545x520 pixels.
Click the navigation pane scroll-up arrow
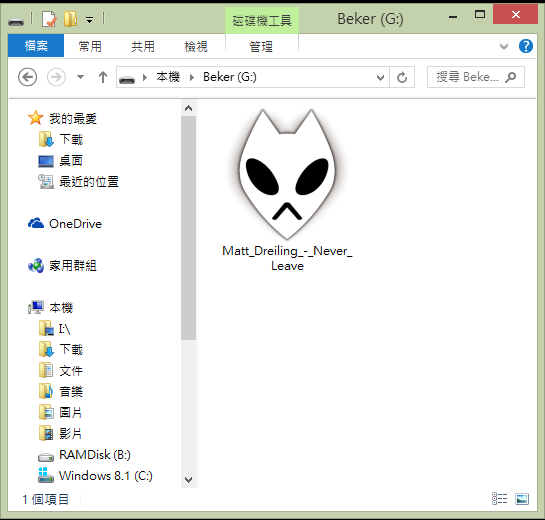[188, 108]
